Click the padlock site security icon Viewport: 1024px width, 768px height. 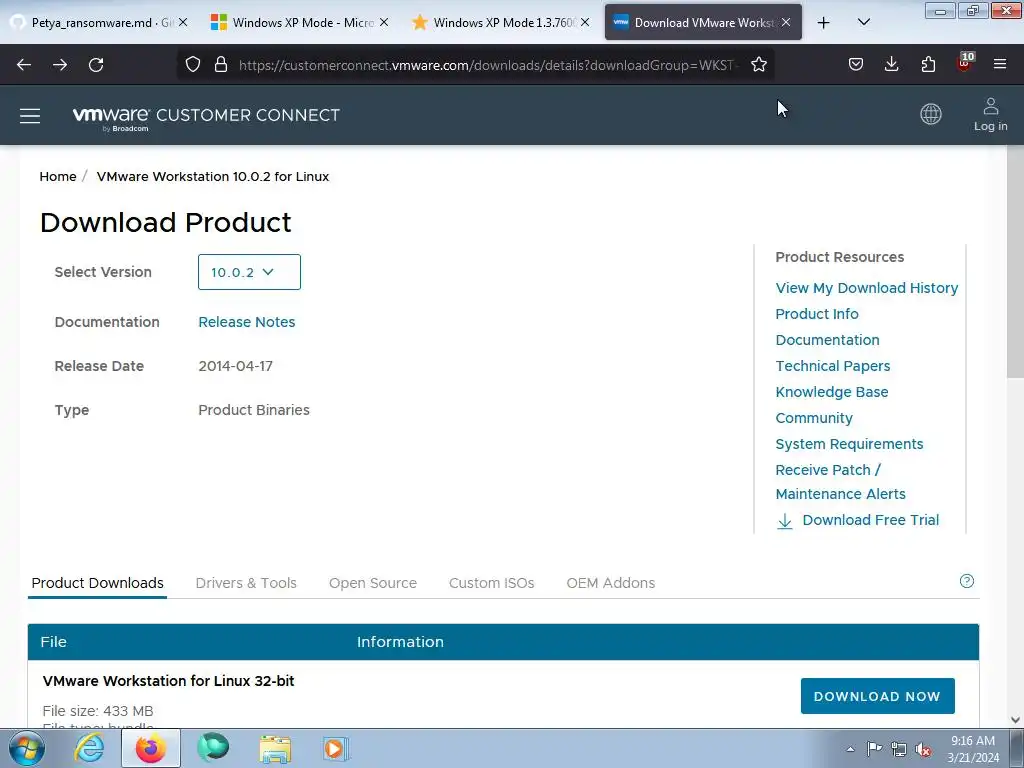point(221,65)
